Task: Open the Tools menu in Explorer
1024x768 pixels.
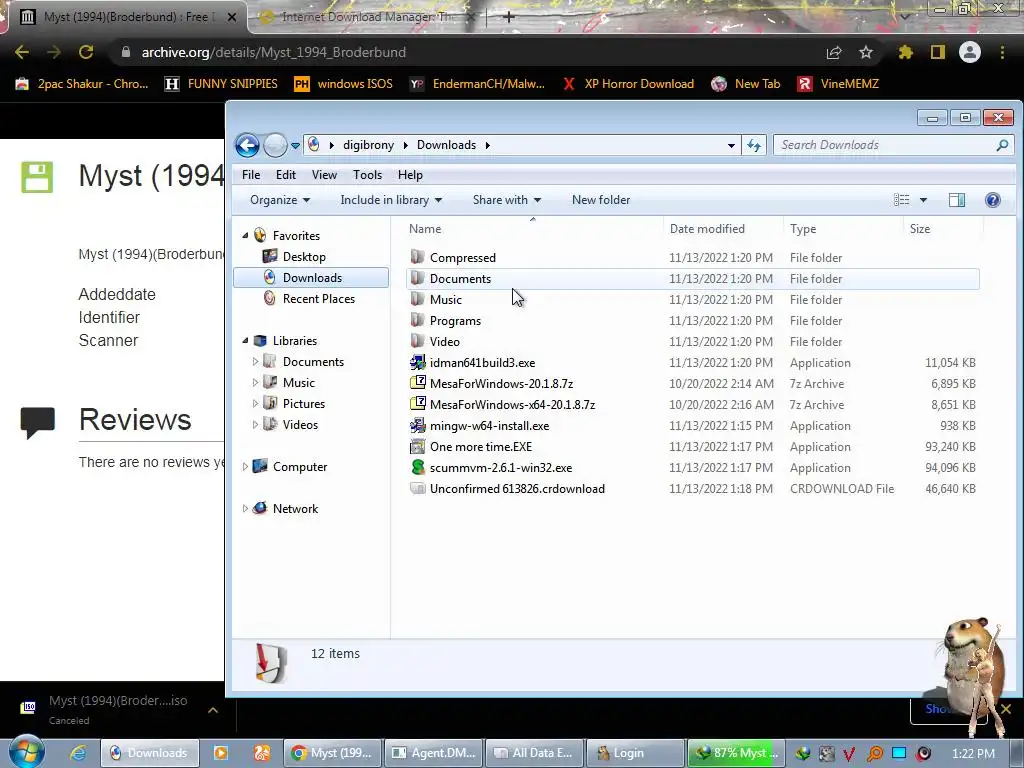Action: tap(367, 175)
